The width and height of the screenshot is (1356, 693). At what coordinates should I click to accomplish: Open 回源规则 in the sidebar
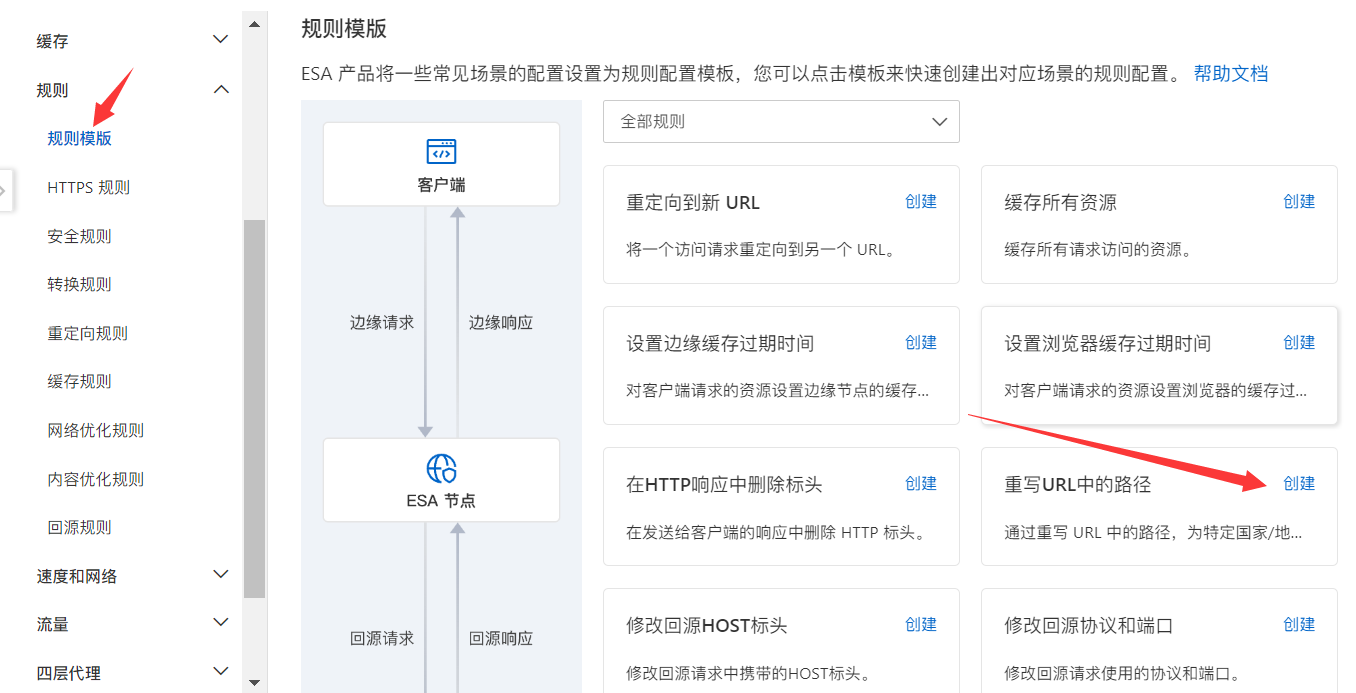80,527
